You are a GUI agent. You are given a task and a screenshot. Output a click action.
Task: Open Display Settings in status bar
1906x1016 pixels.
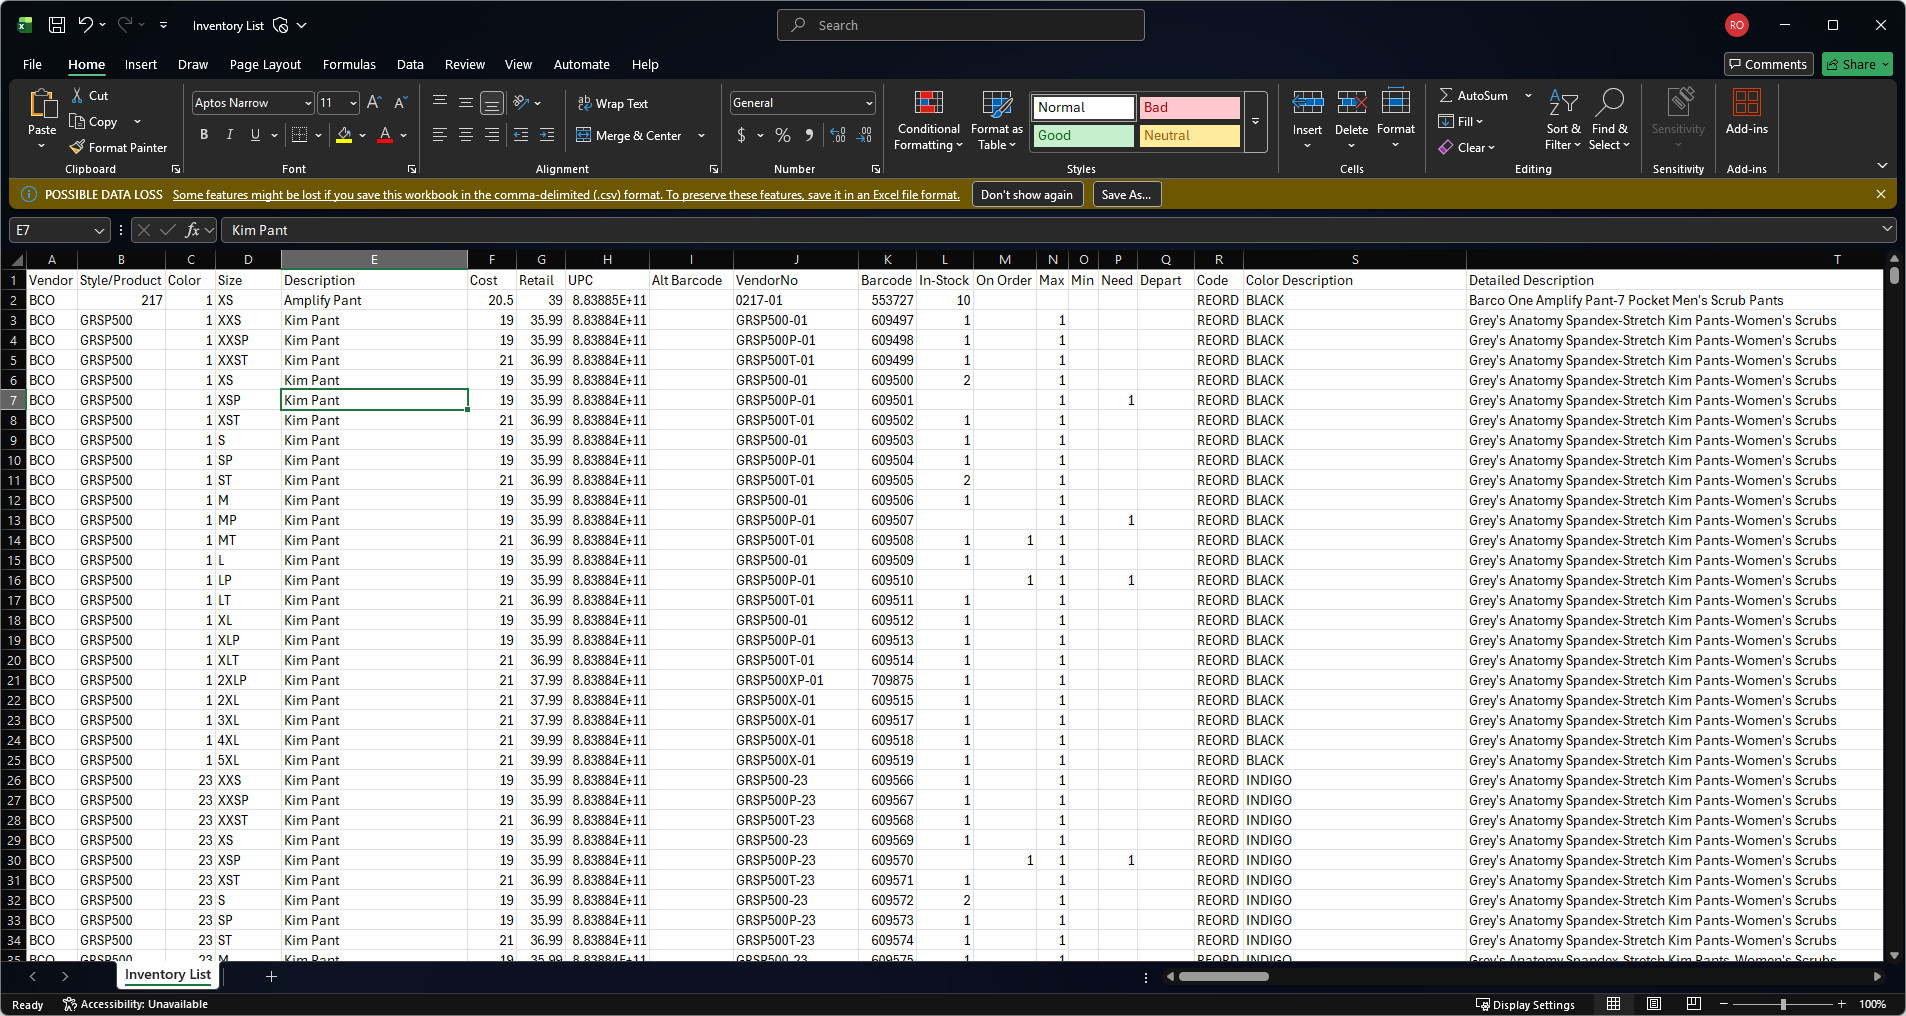[1525, 1004]
